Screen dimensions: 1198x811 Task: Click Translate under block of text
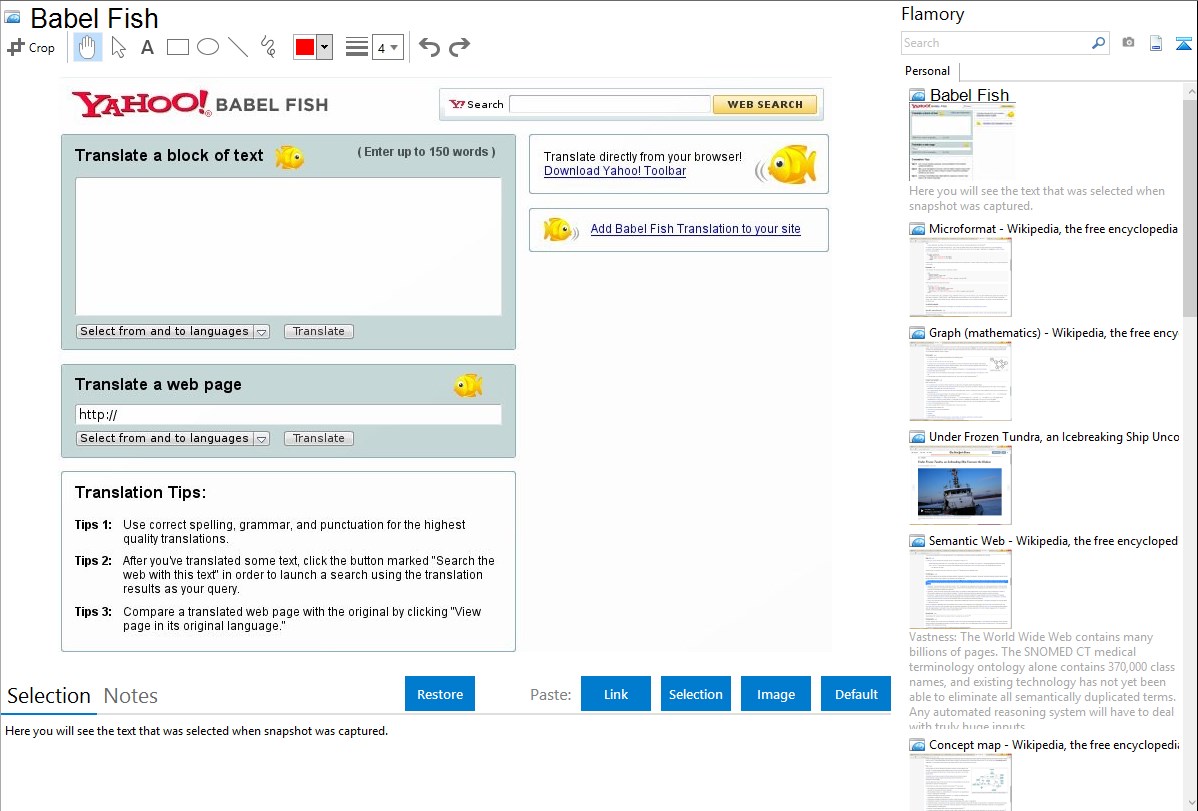(319, 332)
